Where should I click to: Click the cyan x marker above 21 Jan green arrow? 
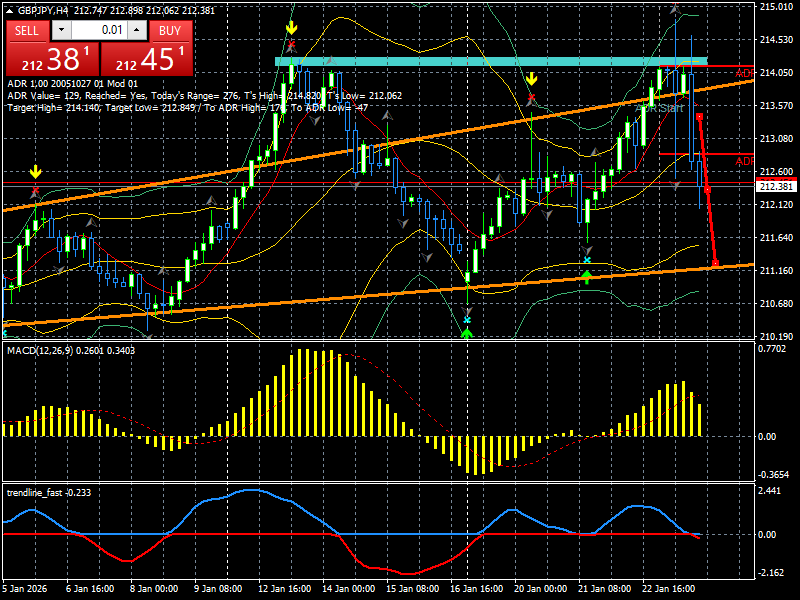pyautogui.click(x=587, y=260)
